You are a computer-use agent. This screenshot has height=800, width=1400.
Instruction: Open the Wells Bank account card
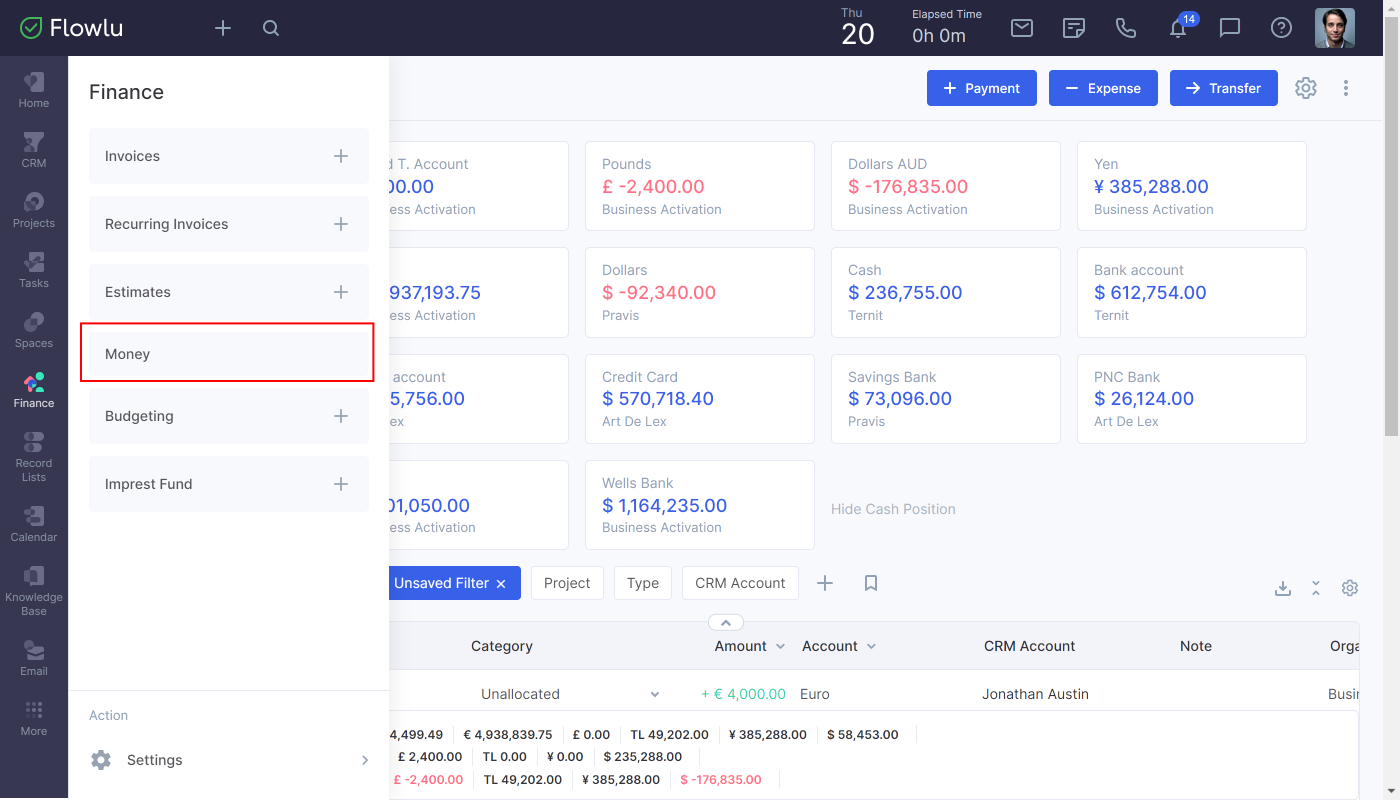click(x=700, y=505)
